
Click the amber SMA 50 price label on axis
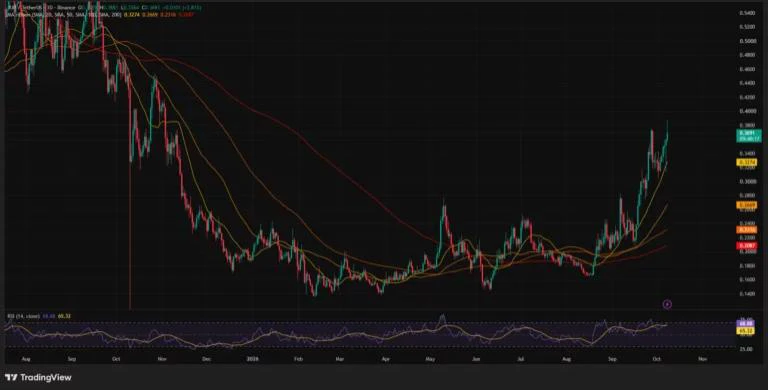(x=747, y=205)
